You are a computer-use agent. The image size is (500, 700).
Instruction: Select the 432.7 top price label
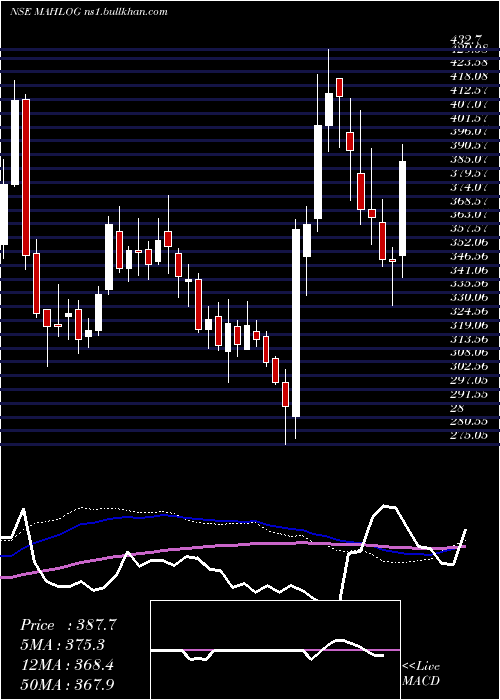467,41
